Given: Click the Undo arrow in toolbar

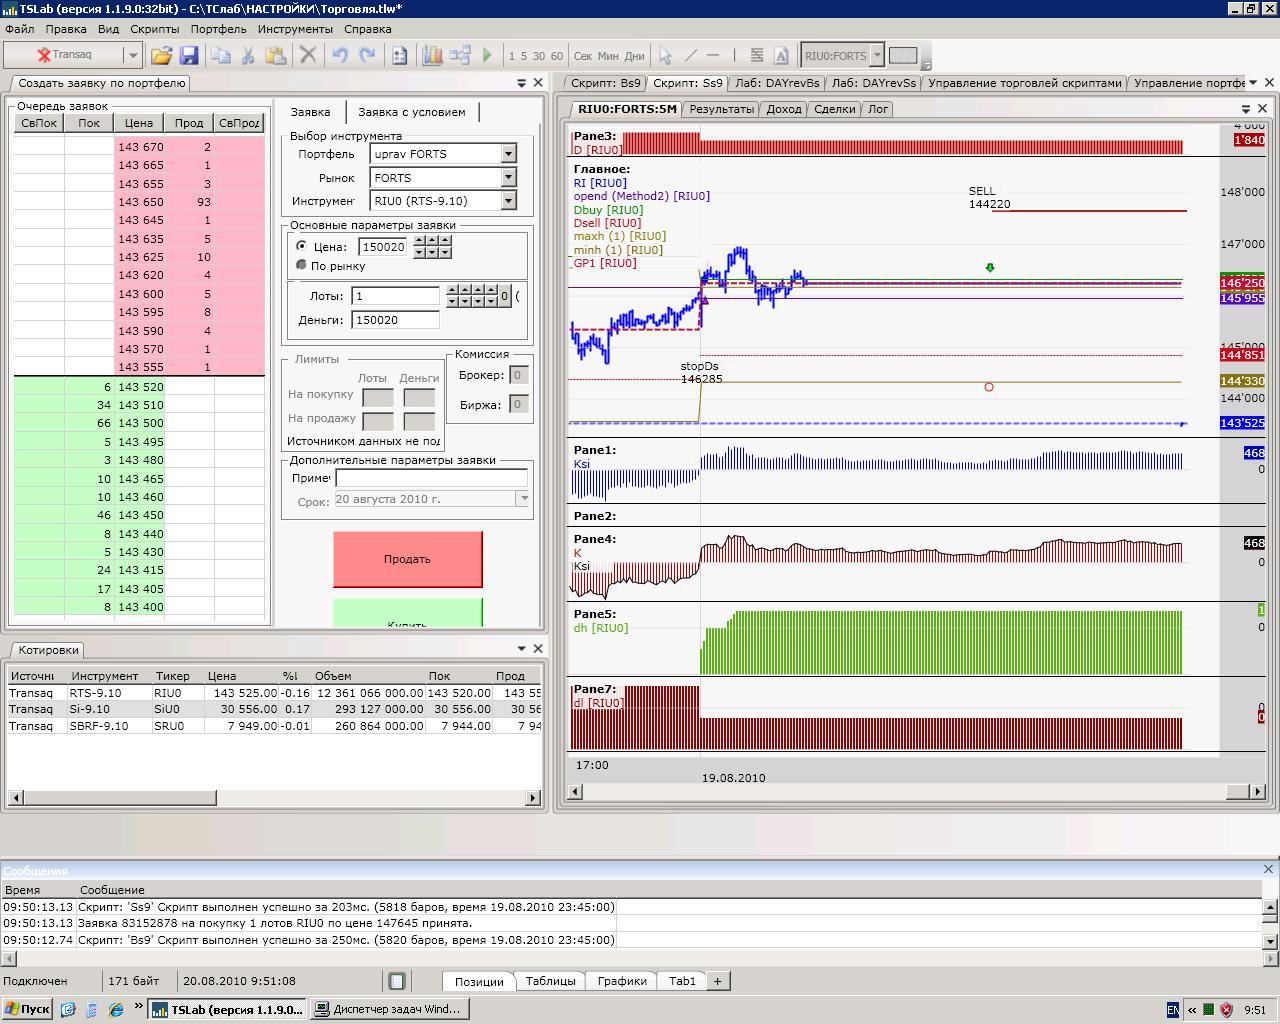Looking at the screenshot, I should coord(340,56).
